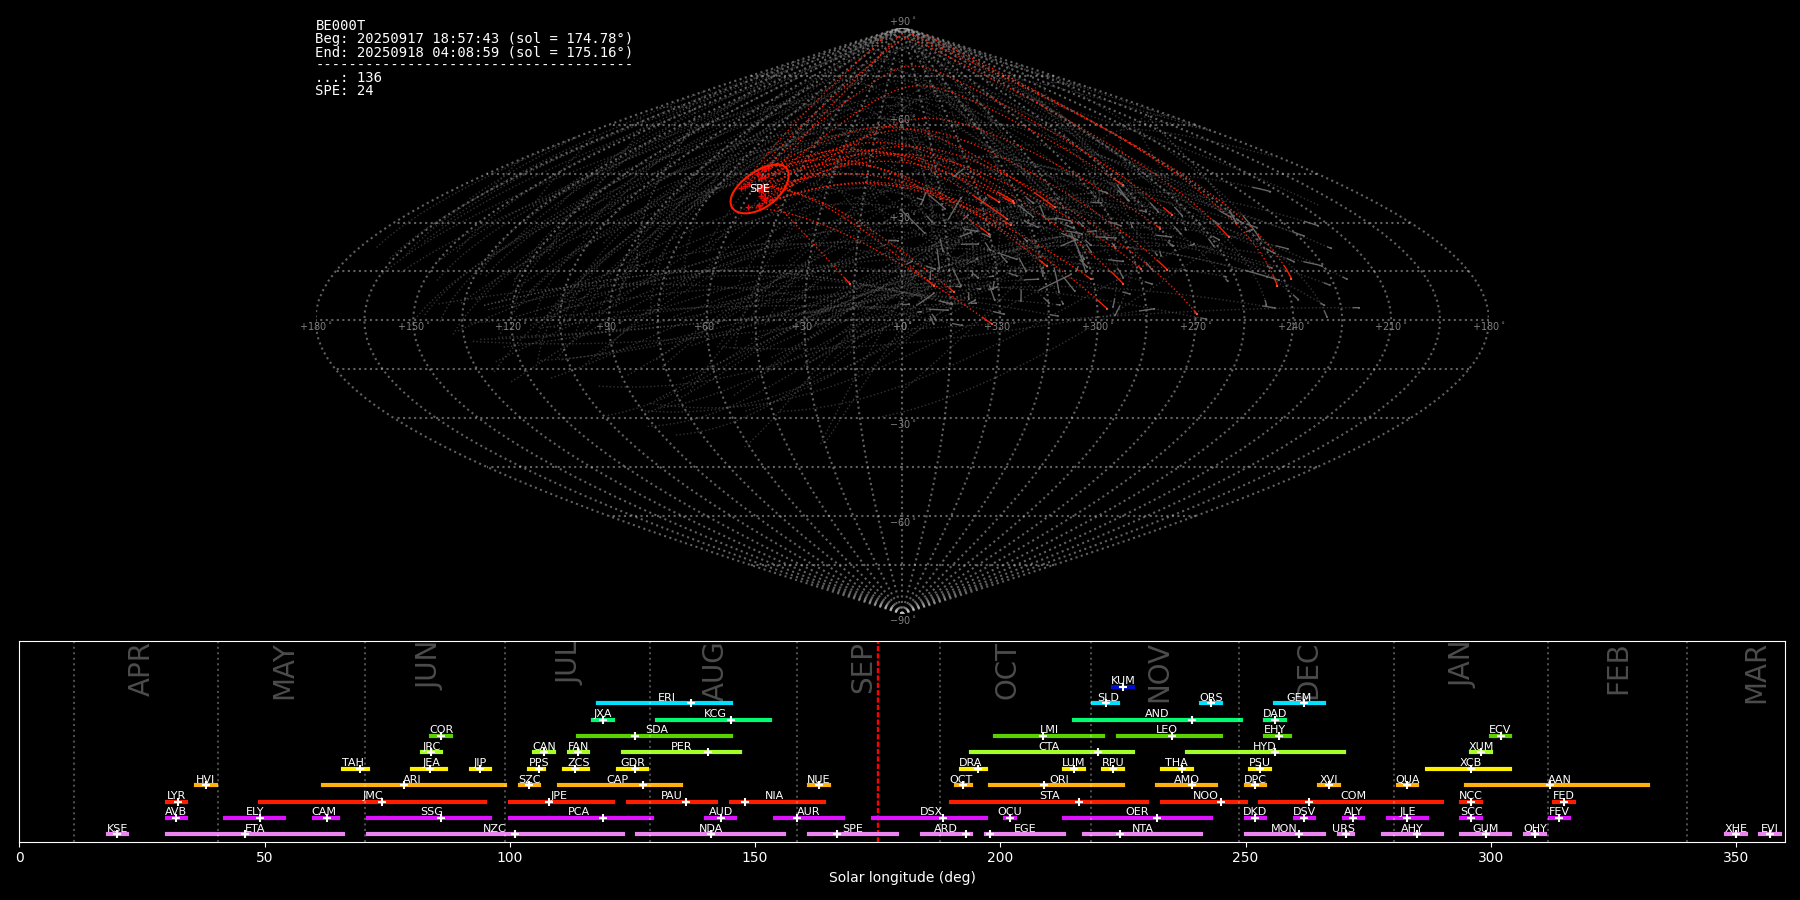Select the KUM shower label
Screen dimensions: 1800x900
point(1123,681)
